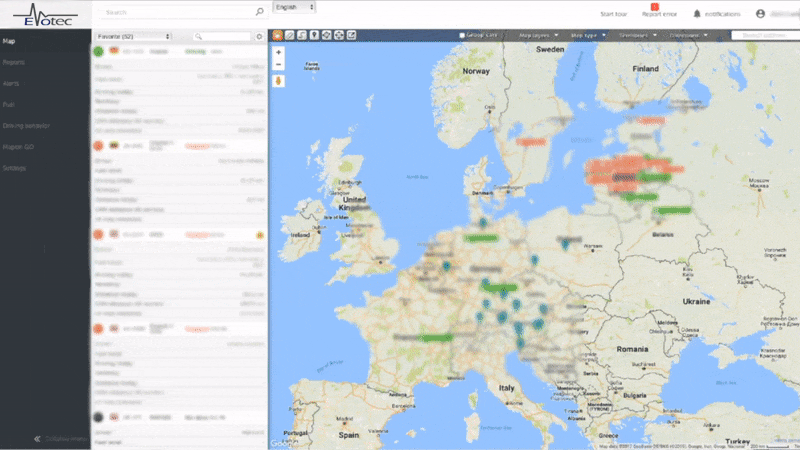The height and width of the screenshot is (450, 800).
Task: Open the Map type dropdown
Action: pos(588,35)
